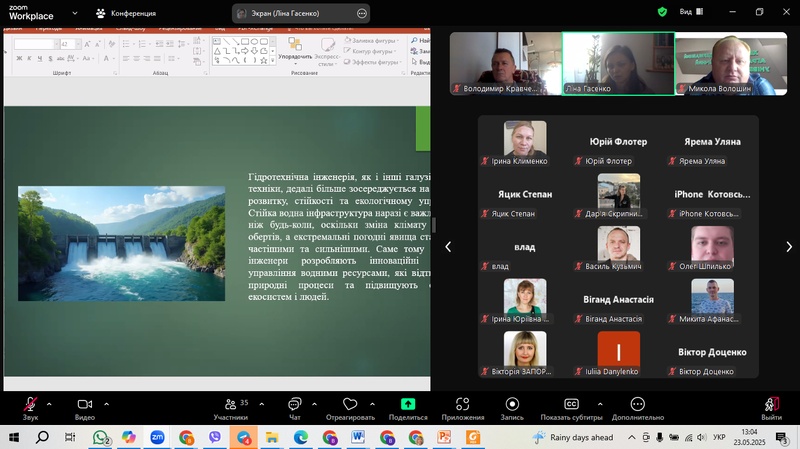This screenshot has width=800, height=449.
Task: Show hidden system tray icons chevron
Action: coord(632,437)
